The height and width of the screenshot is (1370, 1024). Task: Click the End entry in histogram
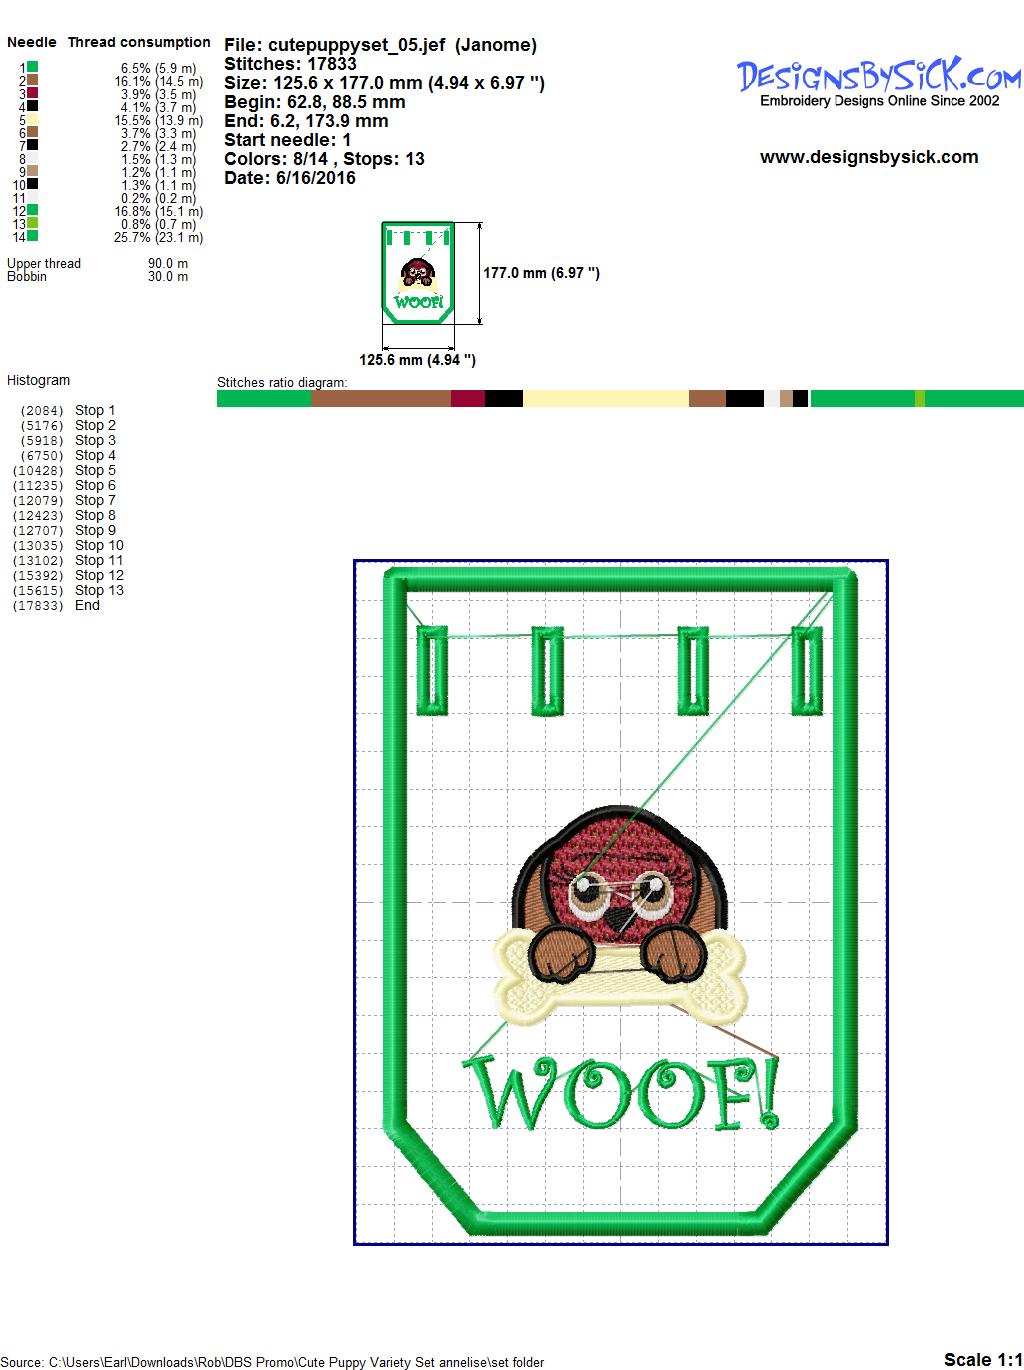point(87,605)
